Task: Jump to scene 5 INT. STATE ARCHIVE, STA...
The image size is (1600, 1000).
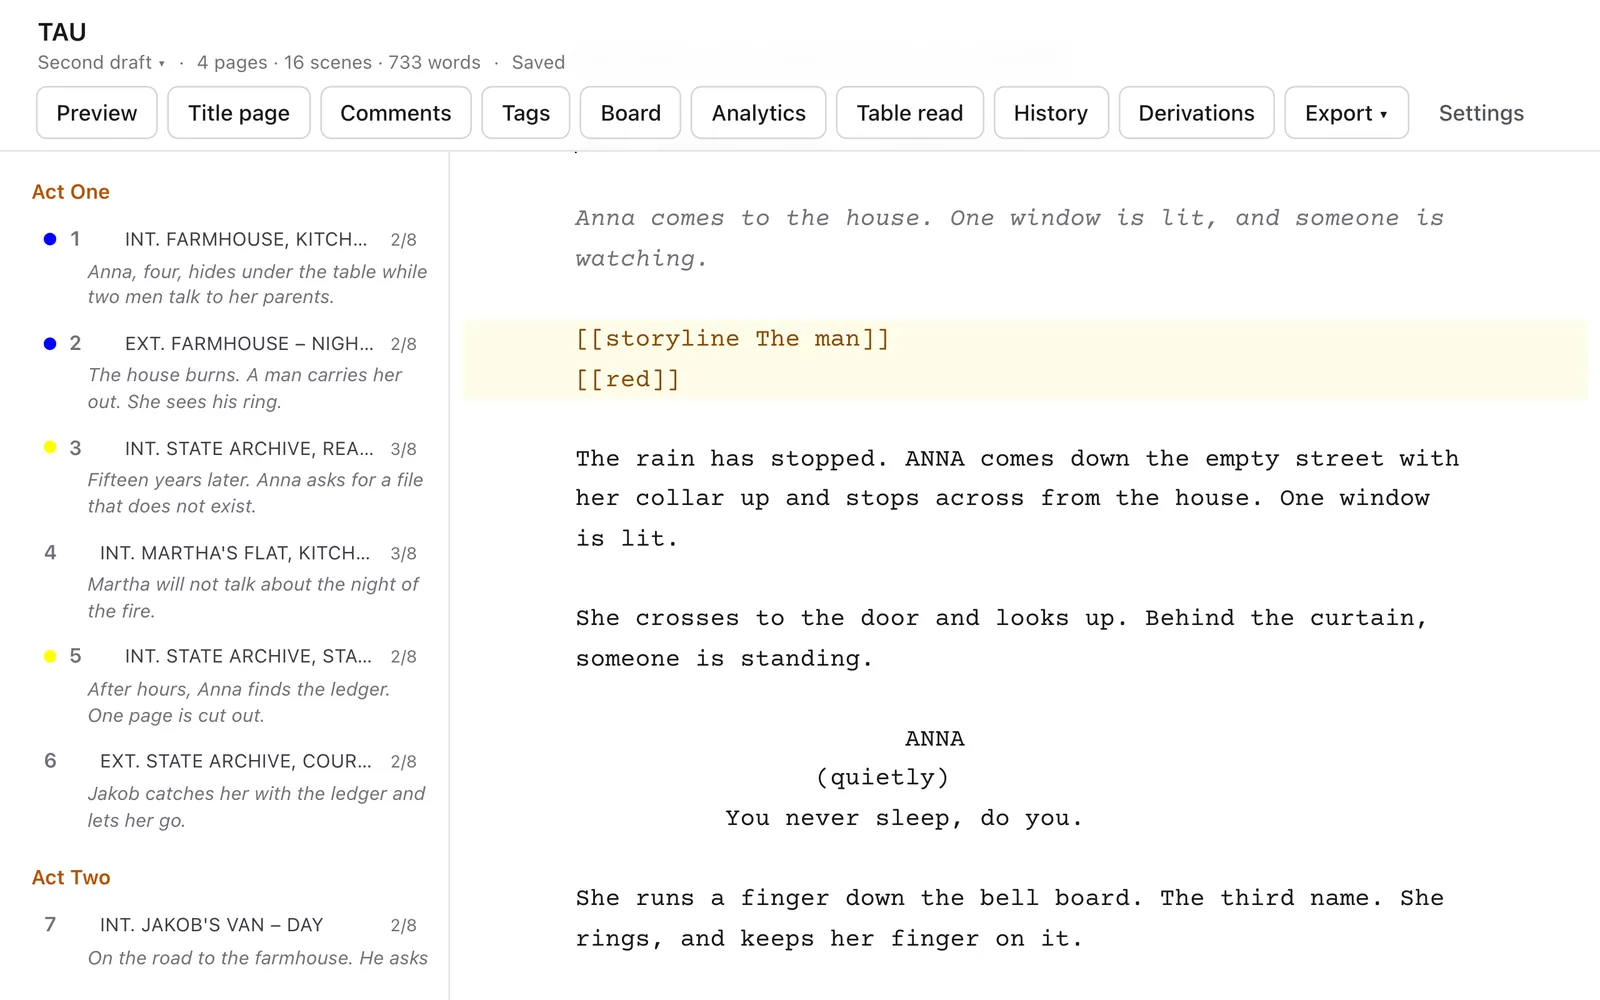Action: pos(248,656)
